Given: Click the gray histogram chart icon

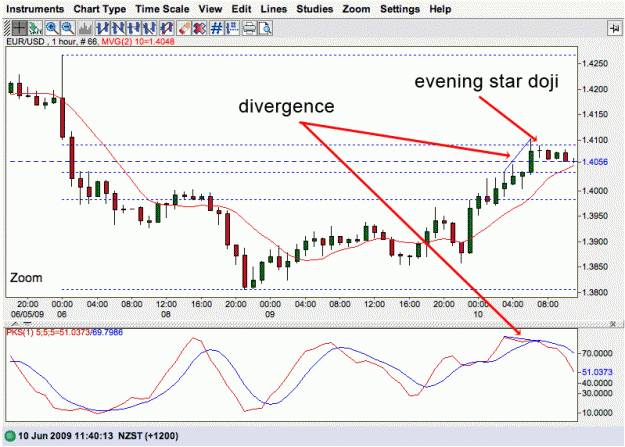Looking at the screenshot, I should click(x=86, y=28).
